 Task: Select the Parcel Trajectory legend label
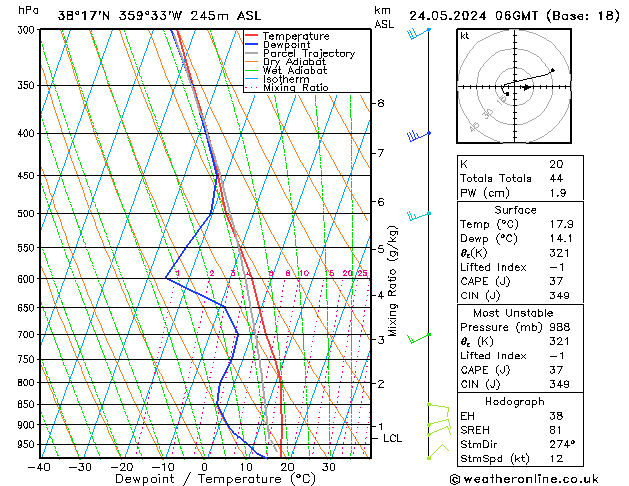[x=309, y=53]
